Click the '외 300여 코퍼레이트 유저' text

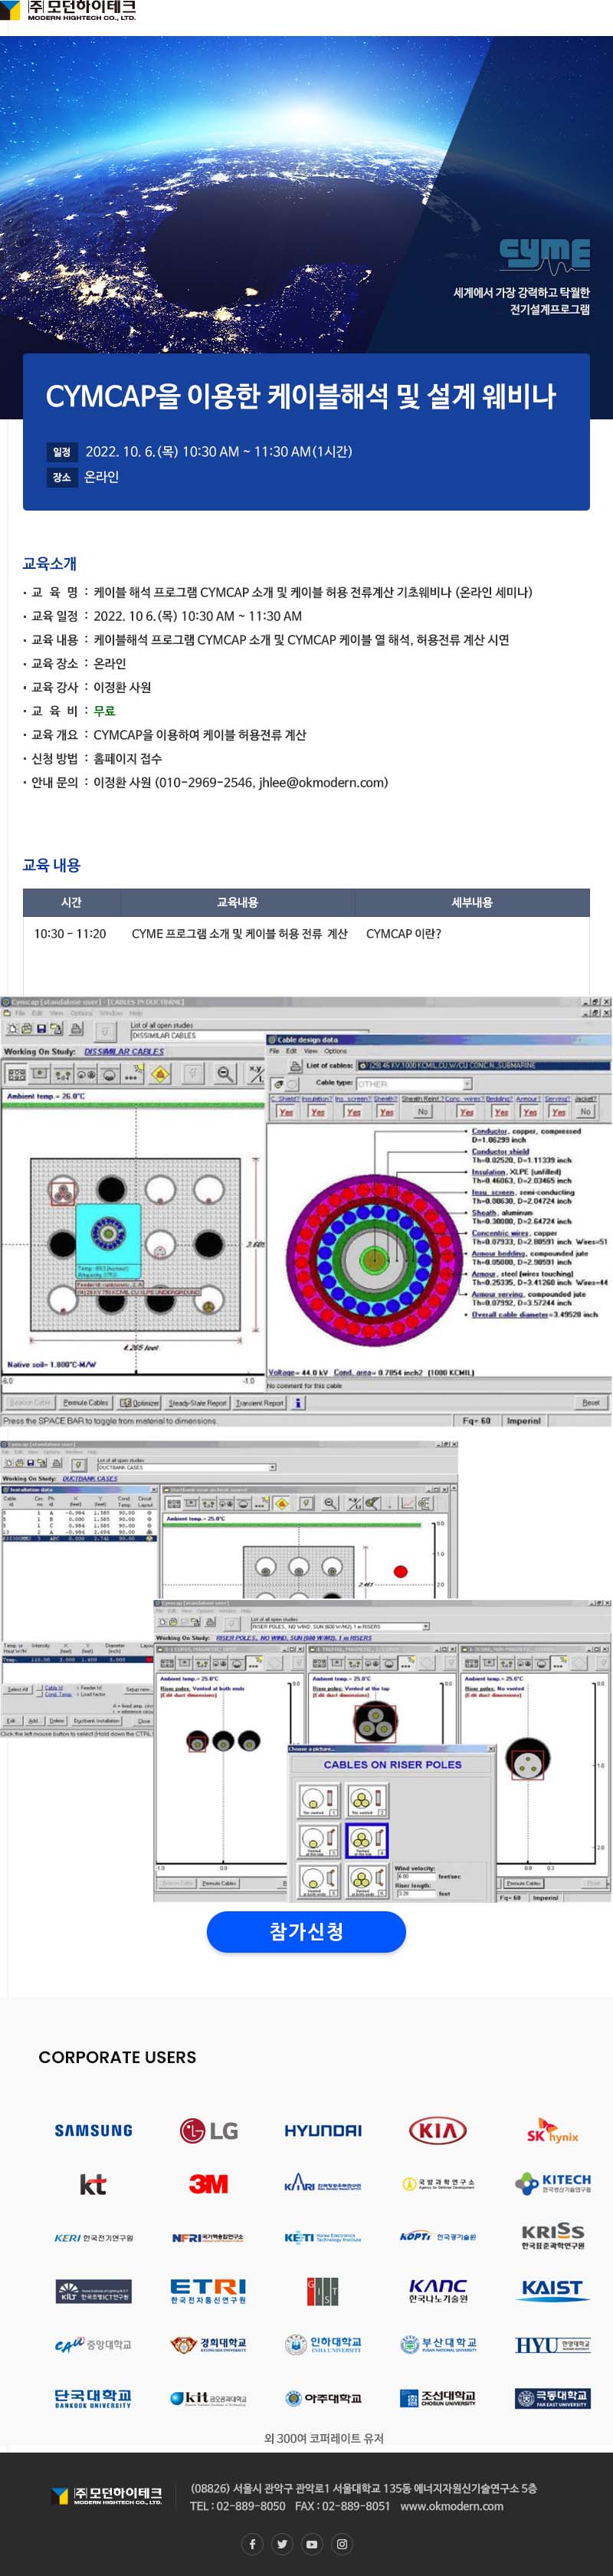[x=324, y=2438]
